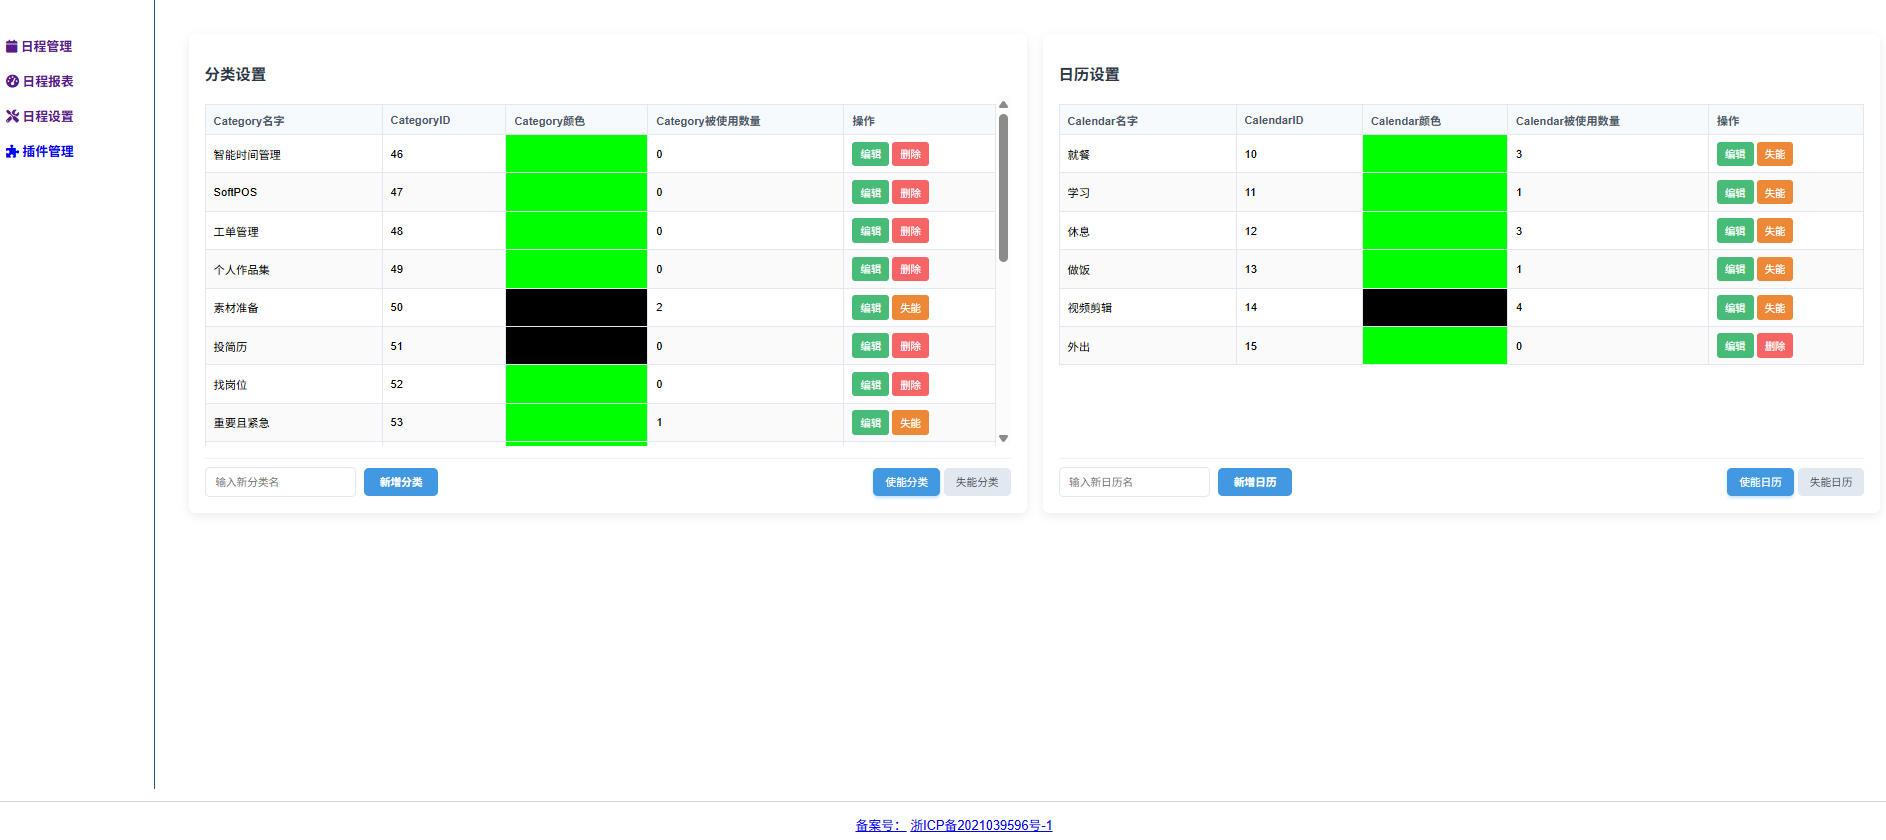This screenshot has height=840, width=1886.
Task: Delete the SoftPOS category
Action: (910, 193)
